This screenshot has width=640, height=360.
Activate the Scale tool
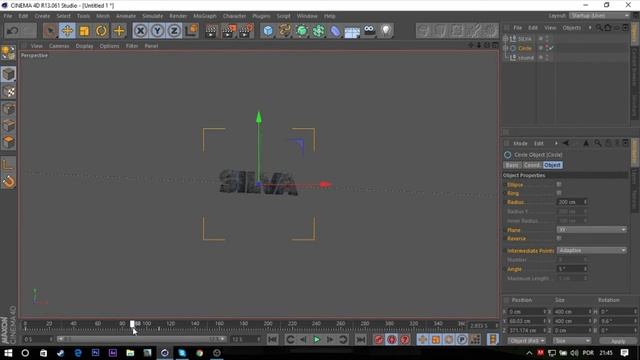click(84, 31)
